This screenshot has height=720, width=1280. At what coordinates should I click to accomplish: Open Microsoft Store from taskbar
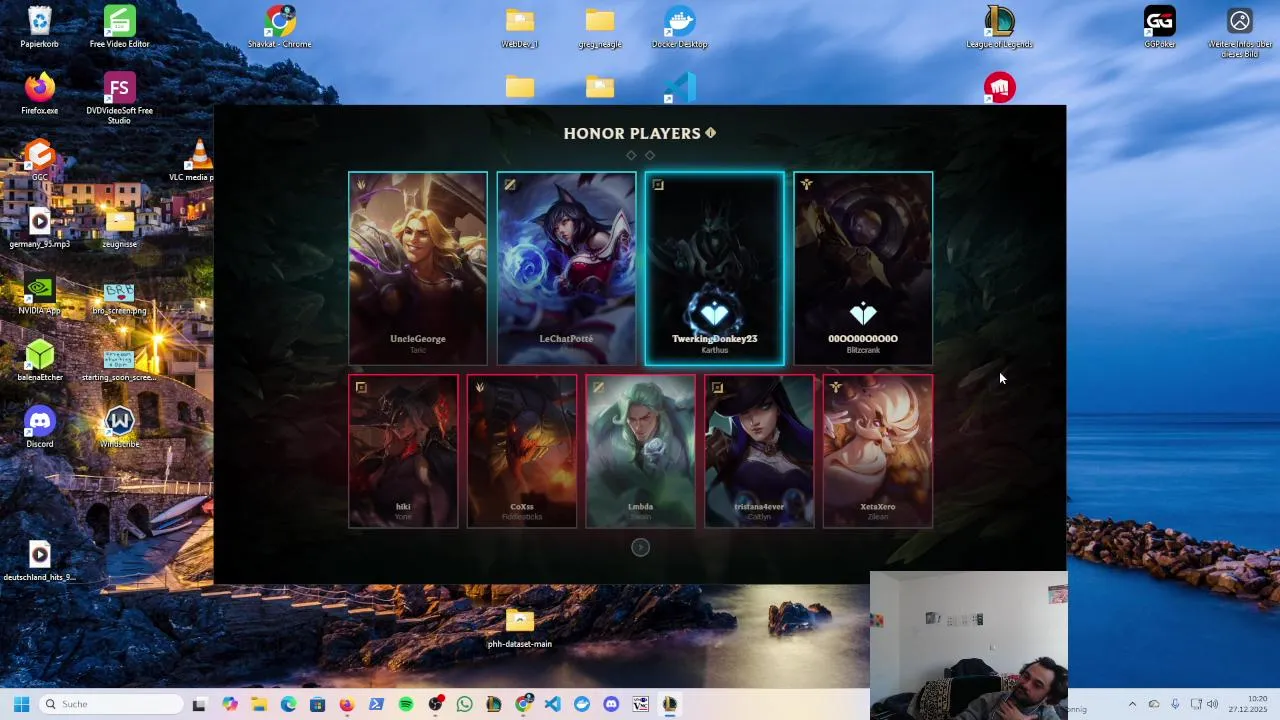(x=317, y=704)
